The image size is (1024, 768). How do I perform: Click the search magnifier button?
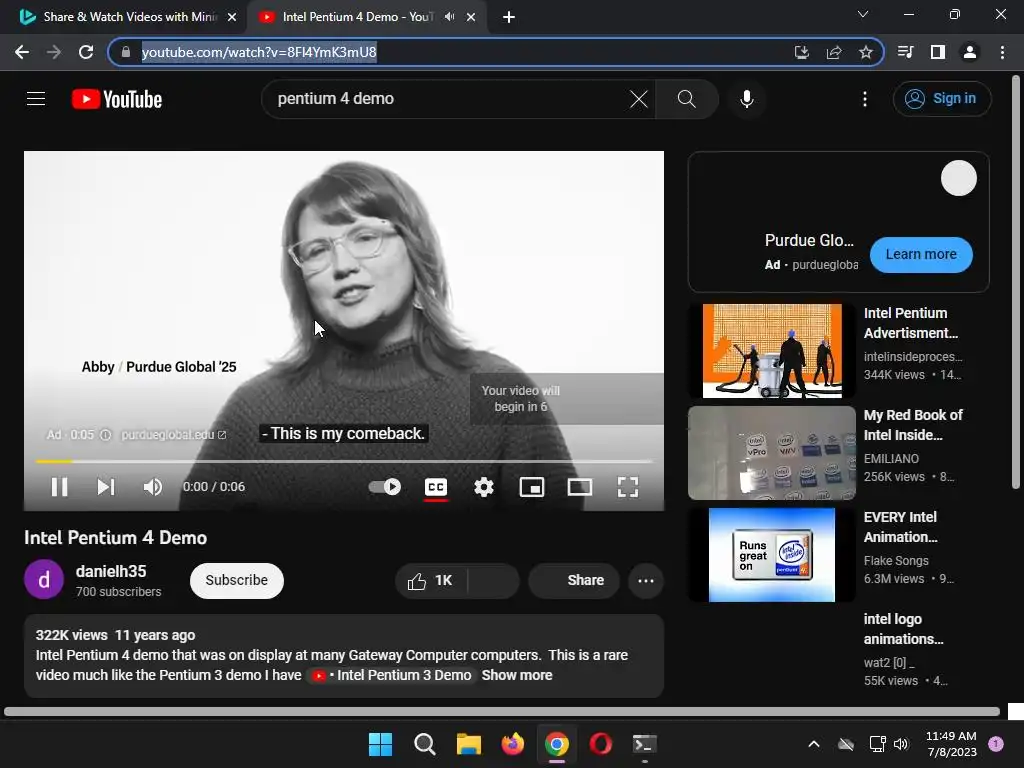pyautogui.click(x=686, y=99)
